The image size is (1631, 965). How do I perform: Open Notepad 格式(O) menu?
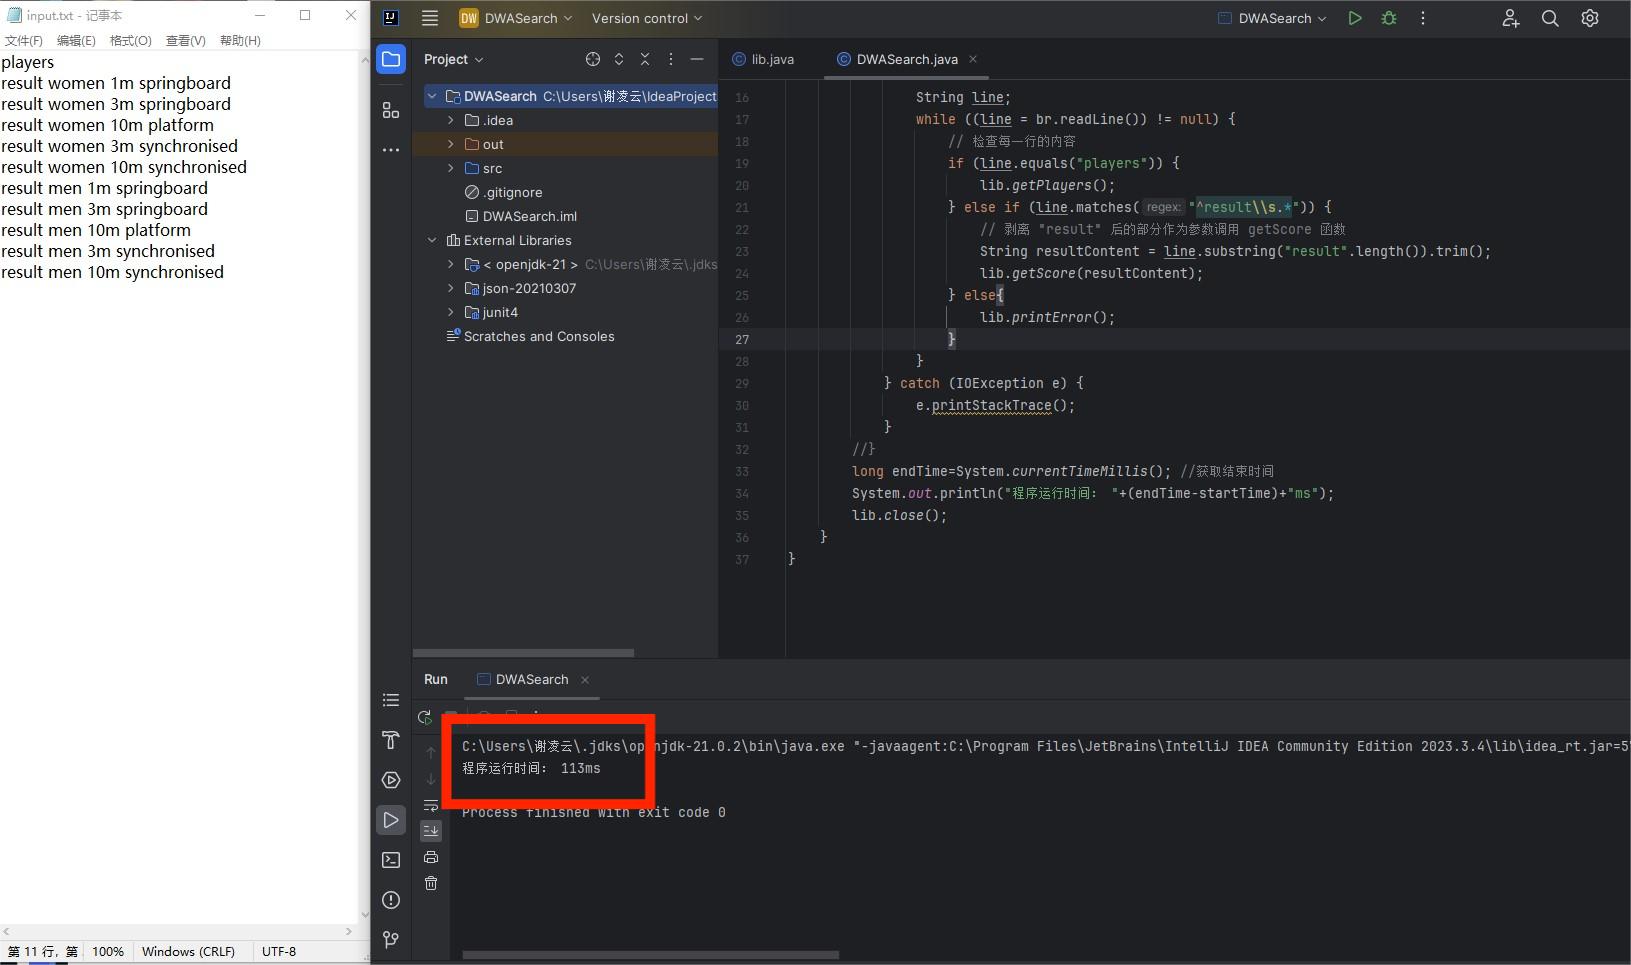point(131,40)
